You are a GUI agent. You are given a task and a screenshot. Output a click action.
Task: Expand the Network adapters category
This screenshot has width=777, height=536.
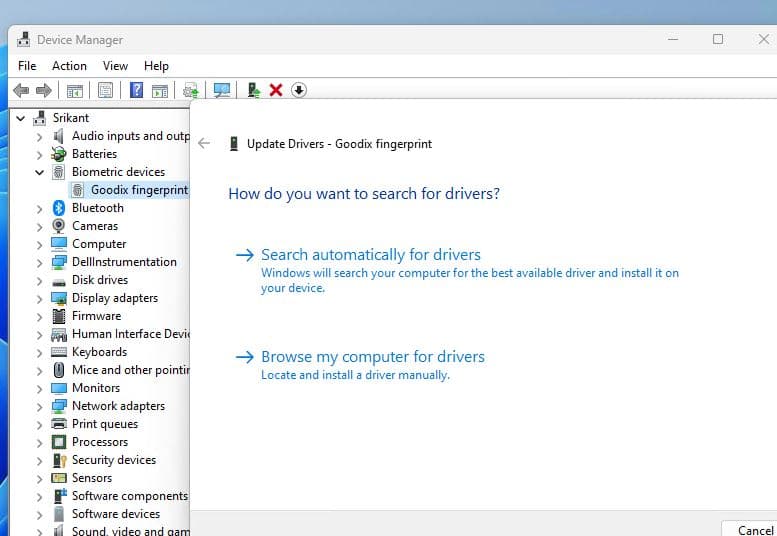coord(40,406)
